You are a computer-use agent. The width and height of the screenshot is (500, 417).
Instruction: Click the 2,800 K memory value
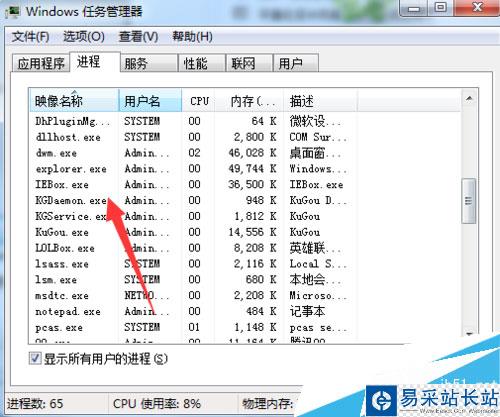pyautogui.click(x=255, y=137)
